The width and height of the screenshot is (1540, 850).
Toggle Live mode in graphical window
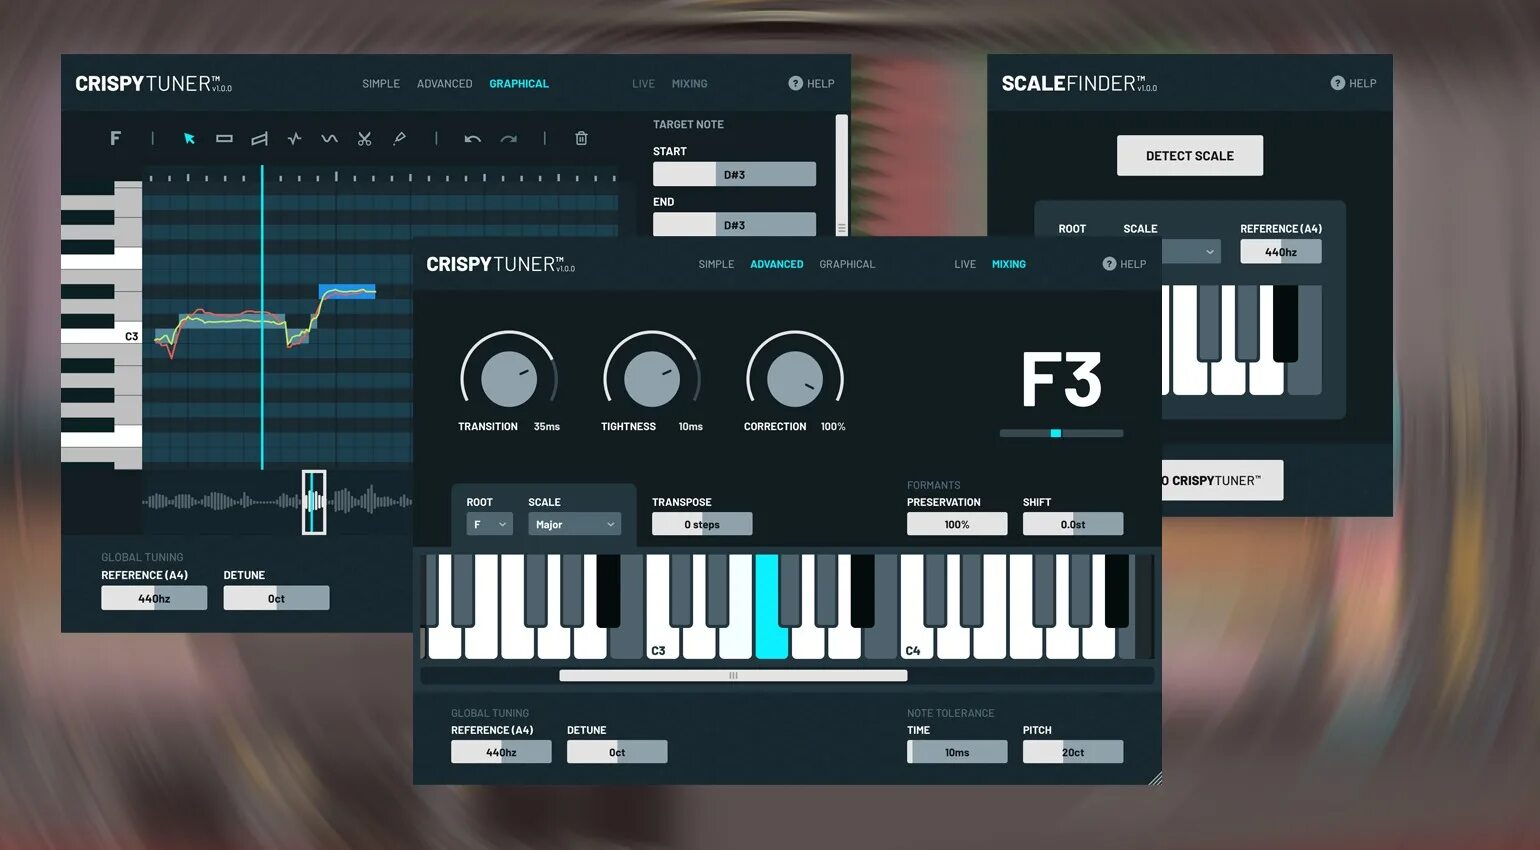(643, 84)
